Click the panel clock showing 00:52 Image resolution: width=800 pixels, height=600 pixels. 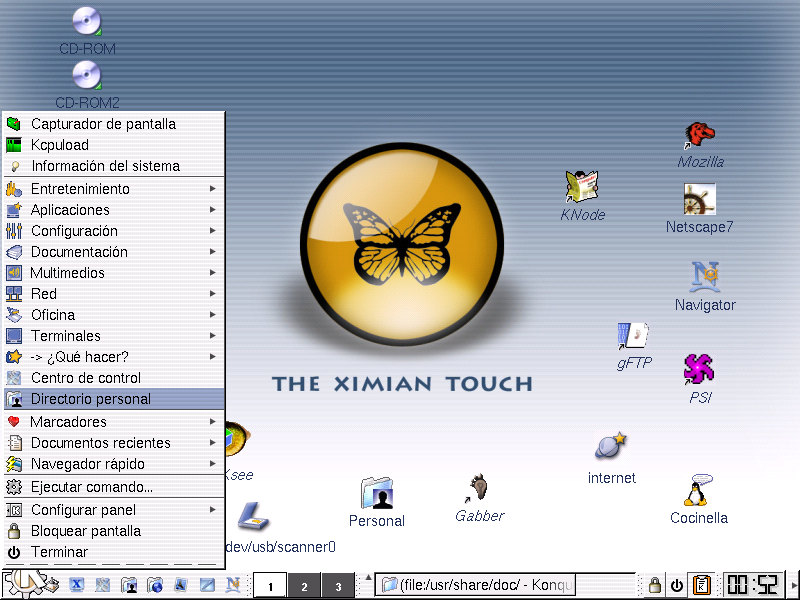point(753,585)
